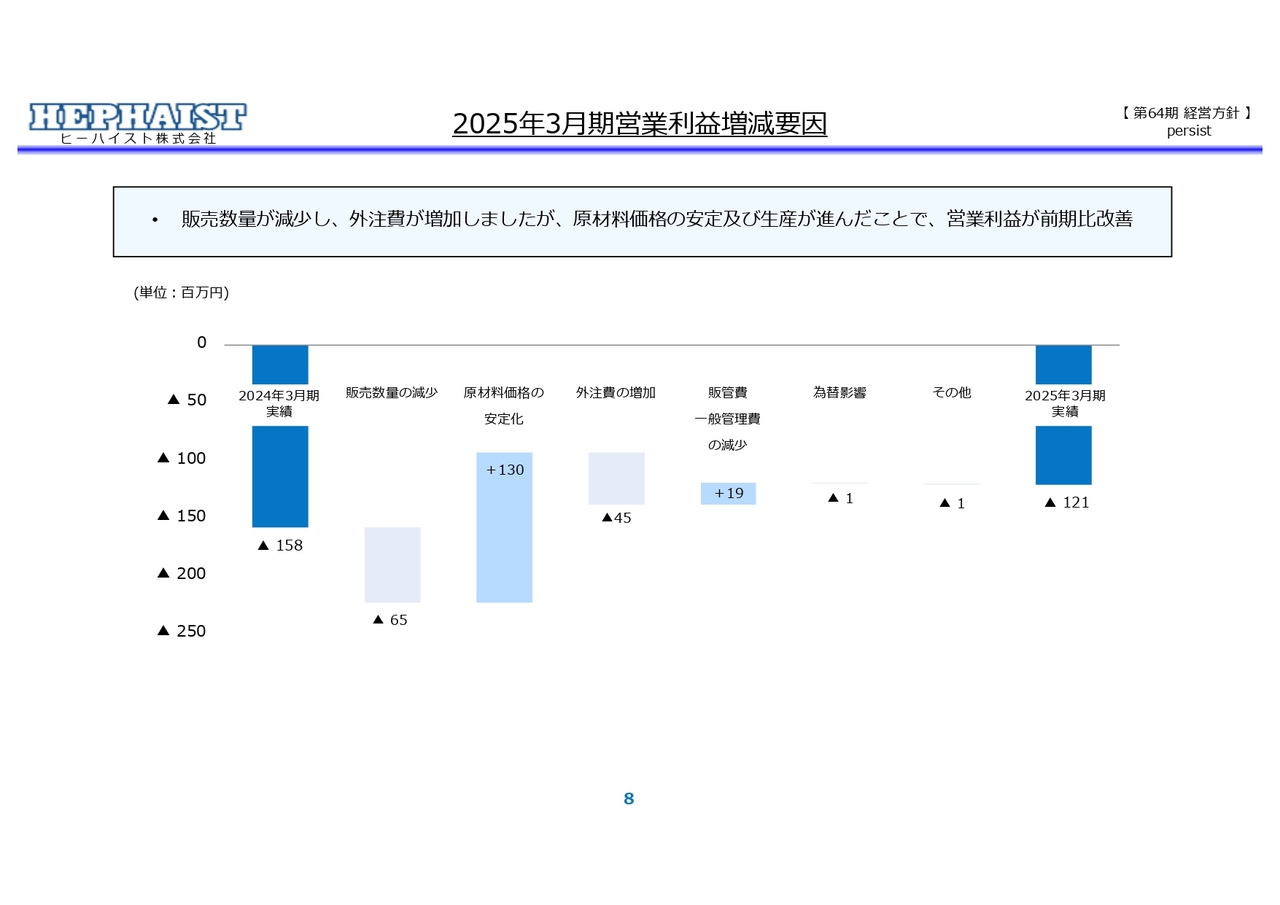The image size is (1280, 905).
Task: Click the ▲ 121 value label
Action: click(x=1067, y=503)
